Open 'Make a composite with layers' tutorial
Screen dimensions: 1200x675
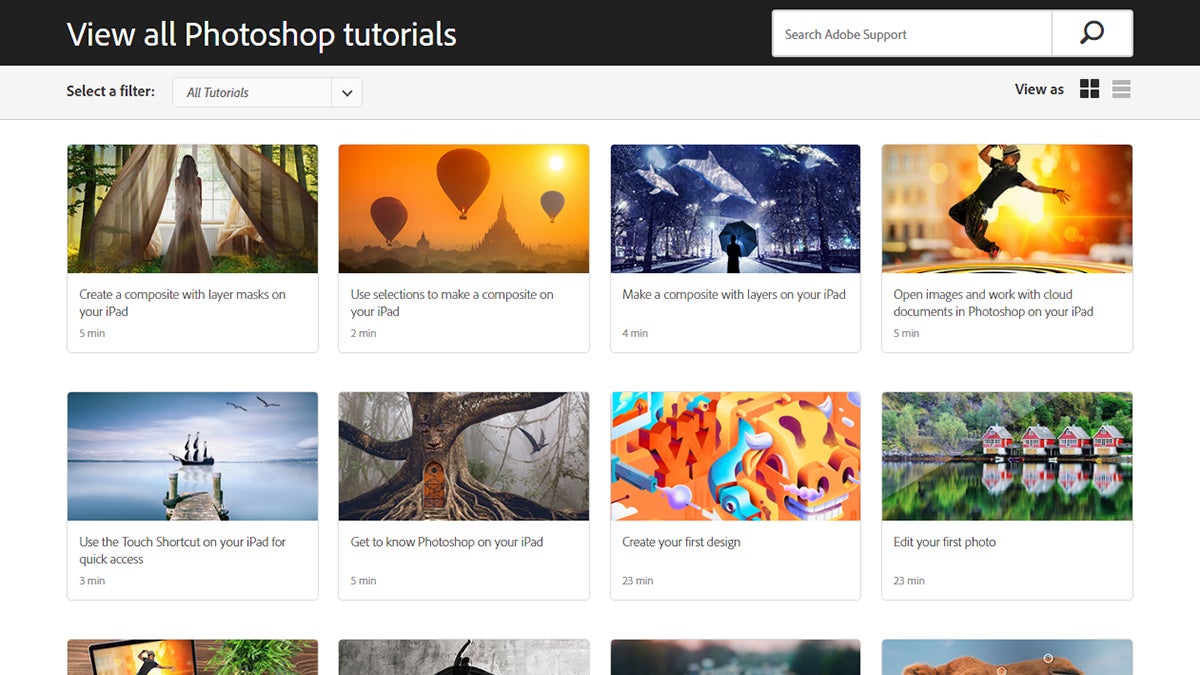(734, 295)
